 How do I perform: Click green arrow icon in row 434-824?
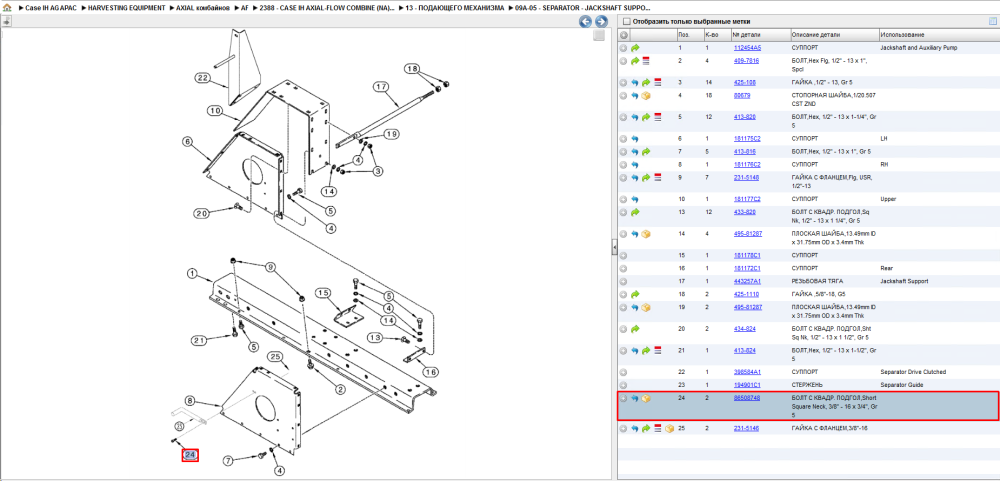point(635,329)
